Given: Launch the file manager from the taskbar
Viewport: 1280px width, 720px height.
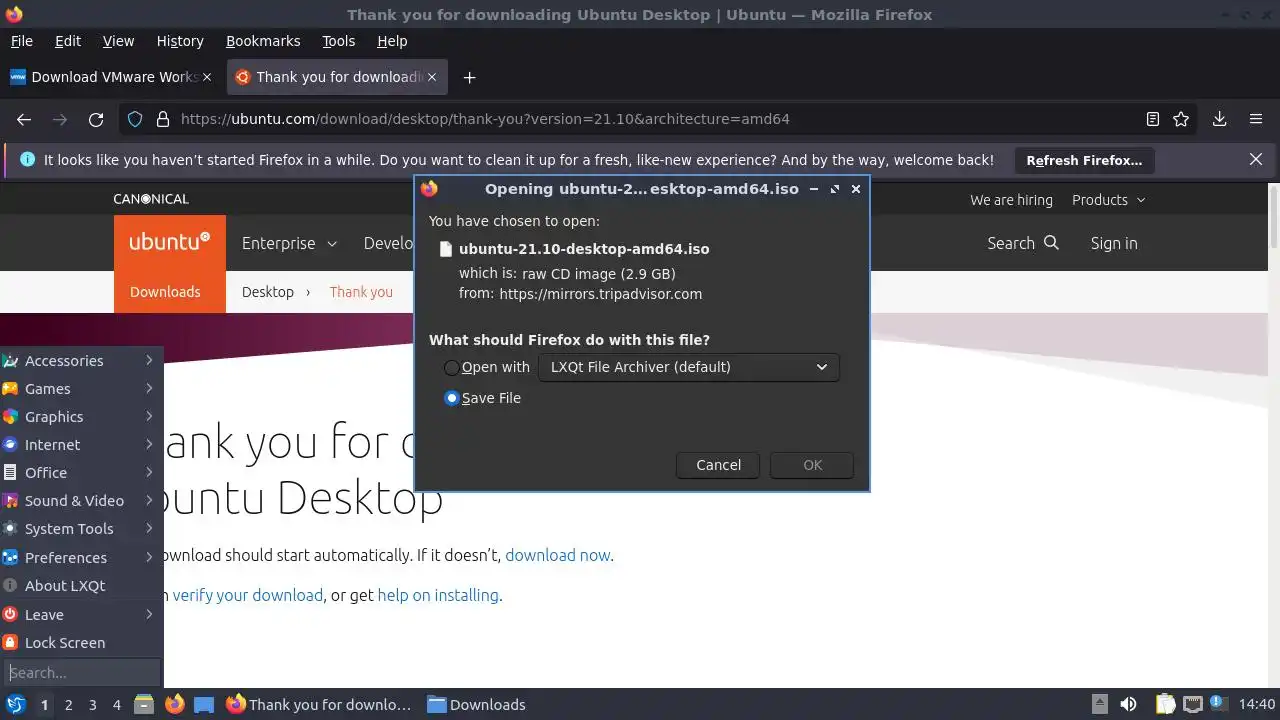Looking at the screenshot, I should click(144, 705).
